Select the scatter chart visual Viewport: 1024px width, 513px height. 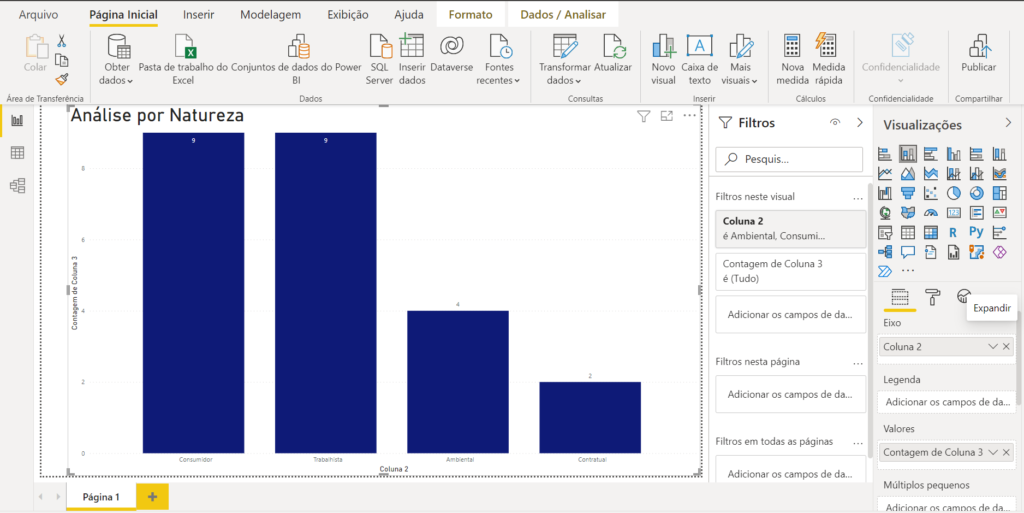click(x=931, y=193)
